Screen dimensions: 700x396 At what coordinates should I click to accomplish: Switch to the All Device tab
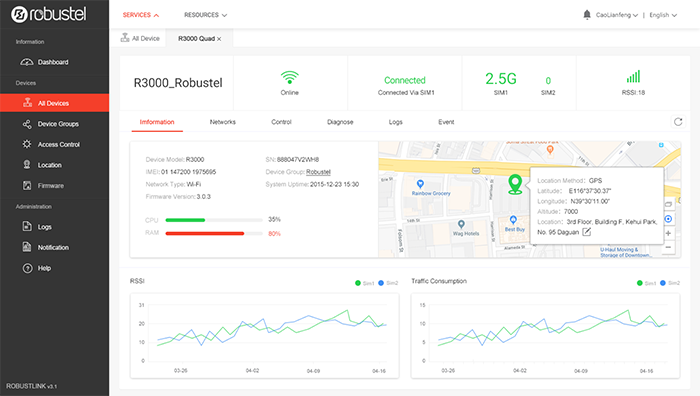pos(140,38)
